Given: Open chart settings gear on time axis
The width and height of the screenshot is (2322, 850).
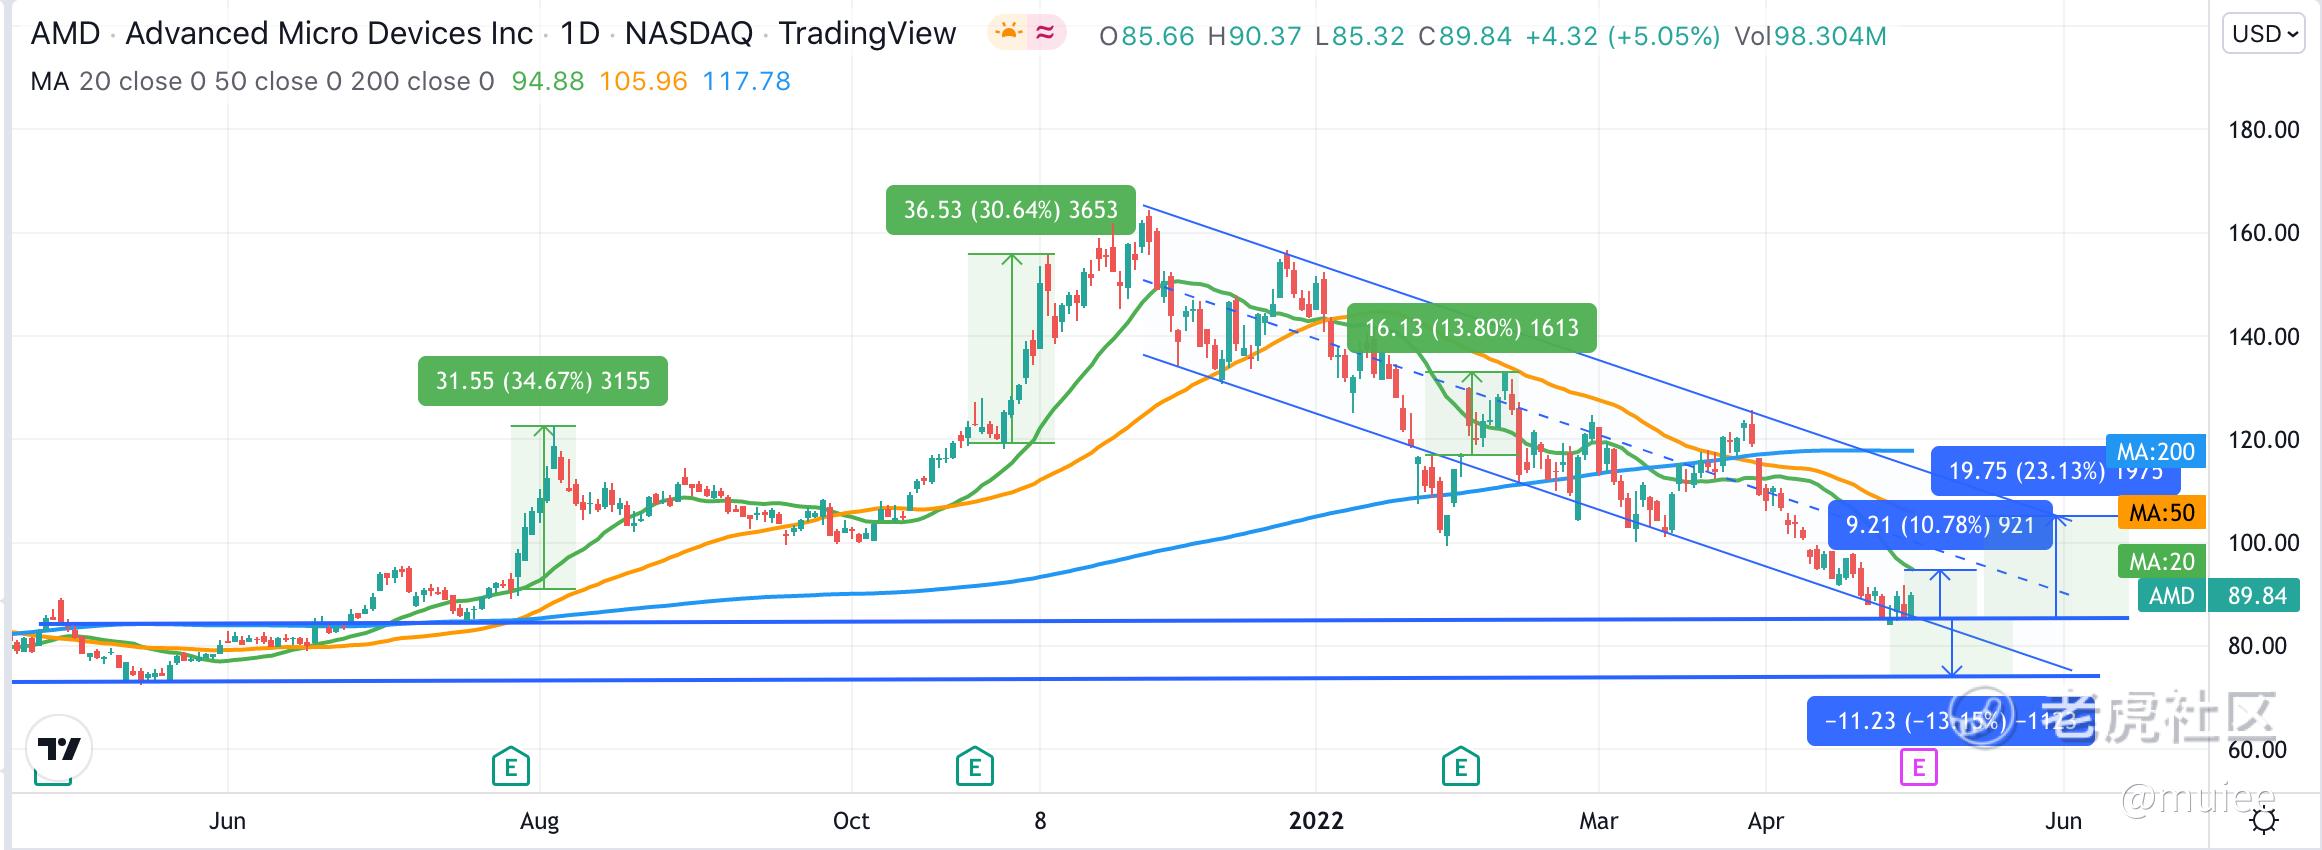Looking at the screenshot, I should click(x=2264, y=821).
